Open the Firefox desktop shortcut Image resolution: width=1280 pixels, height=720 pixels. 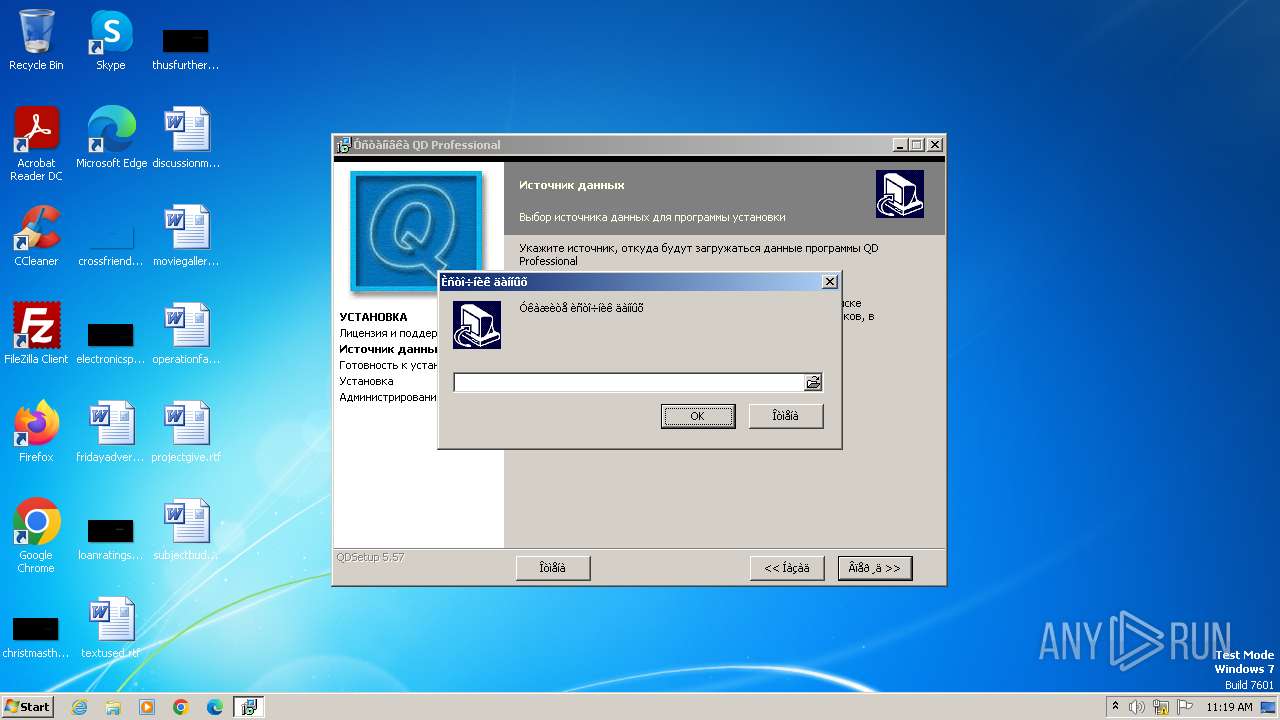pos(36,432)
